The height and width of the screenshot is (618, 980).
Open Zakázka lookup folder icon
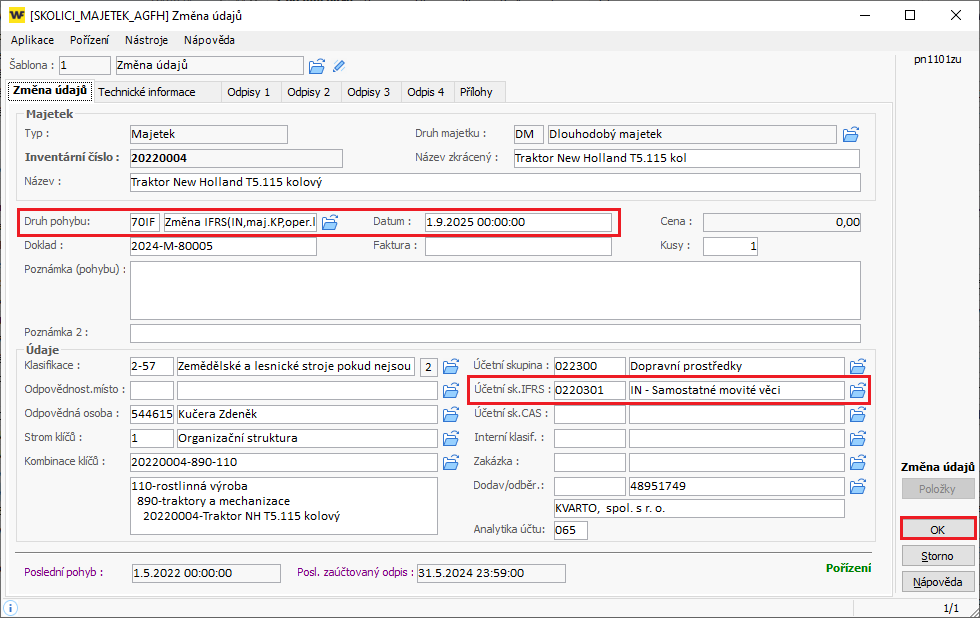[857, 462]
